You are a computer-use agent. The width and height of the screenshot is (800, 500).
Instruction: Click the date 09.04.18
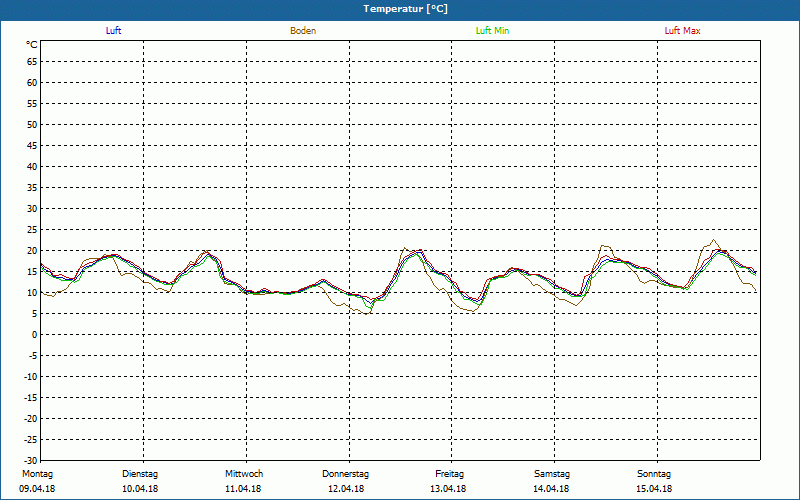(37, 489)
